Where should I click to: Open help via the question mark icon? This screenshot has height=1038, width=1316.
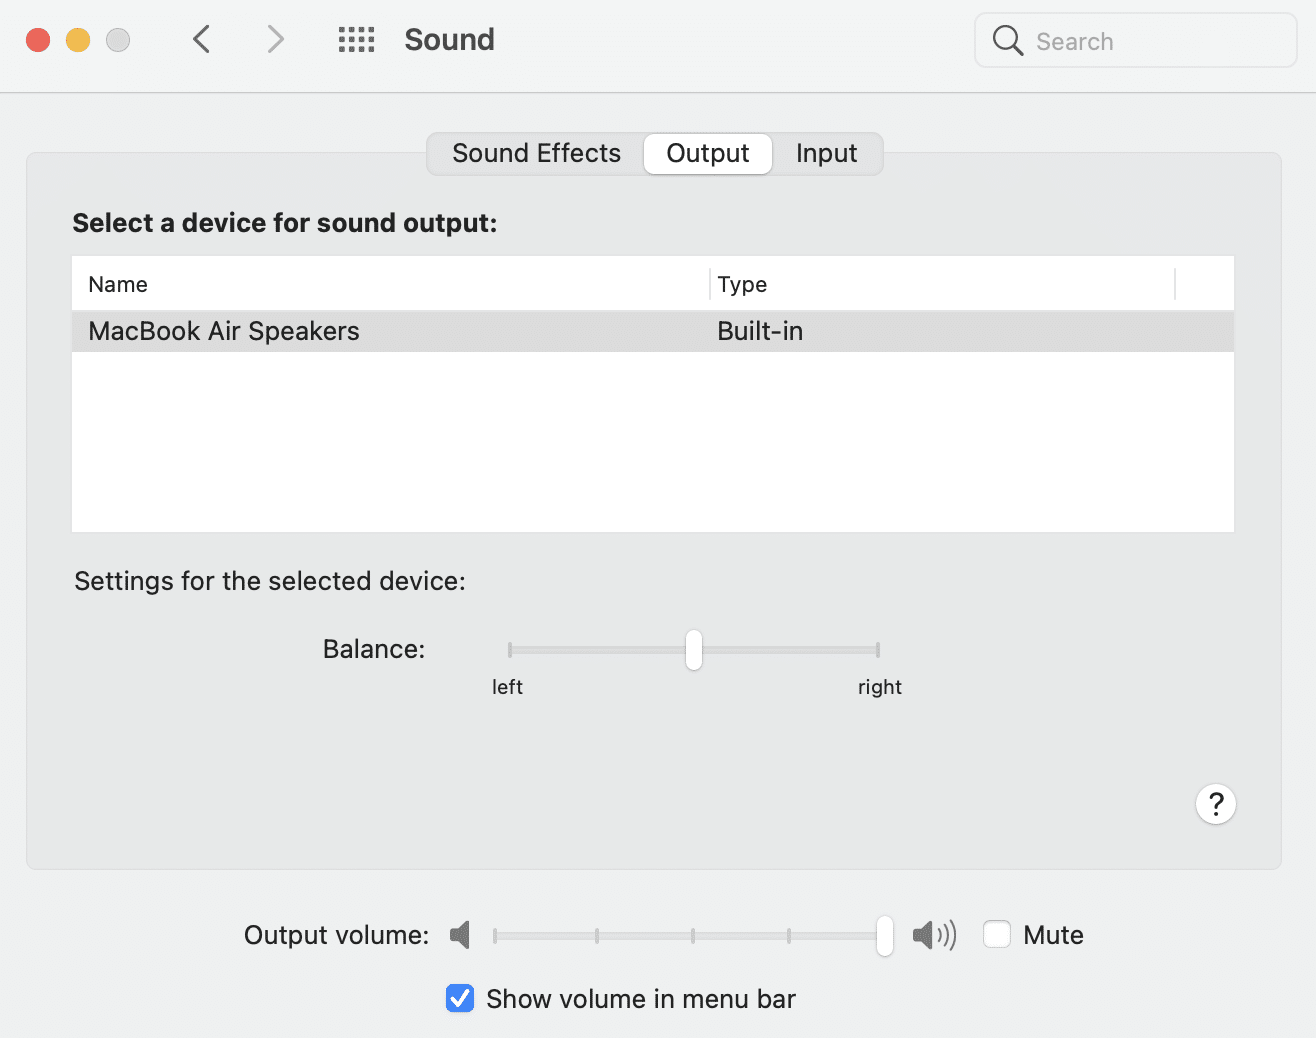(x=1215, y=803)
